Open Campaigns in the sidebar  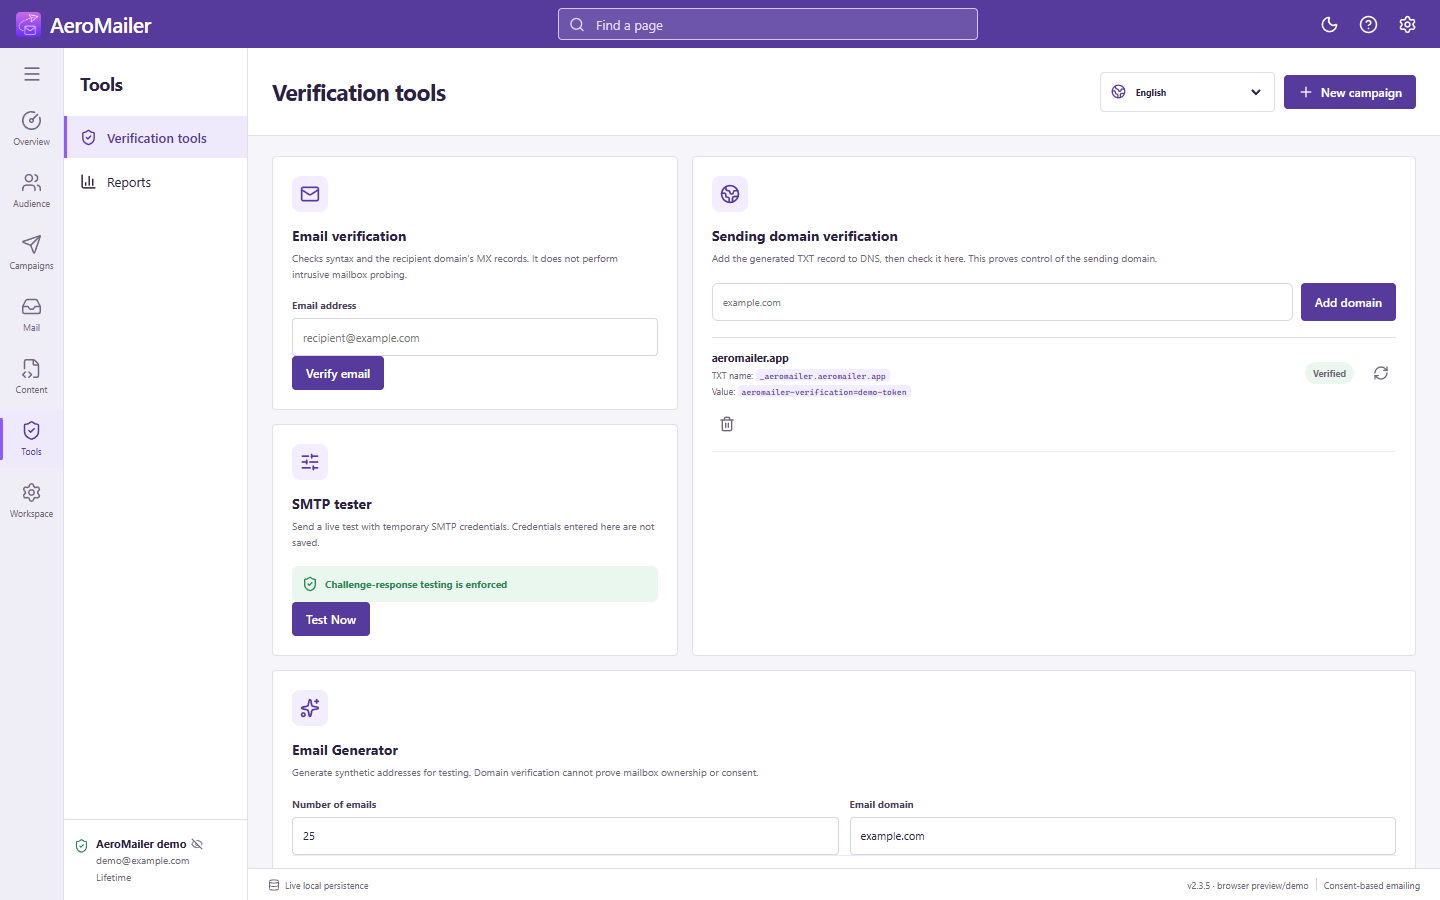(x=32, y=253)
